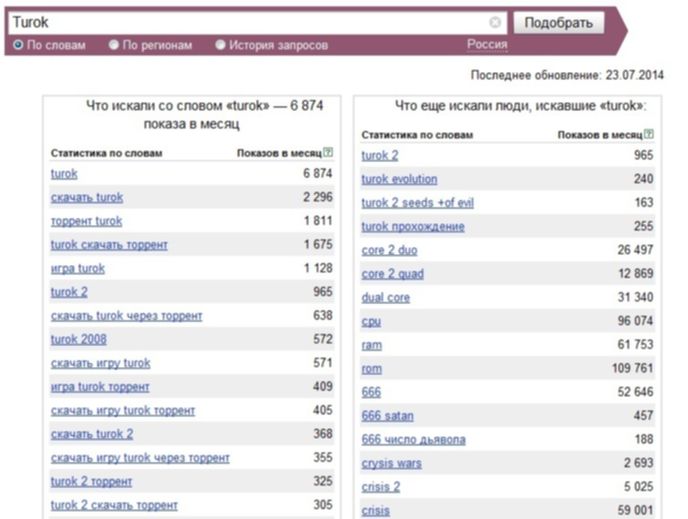Screen dimensions: 688x519
Task: Open the 'rom' link
Action: click(372, 369)
